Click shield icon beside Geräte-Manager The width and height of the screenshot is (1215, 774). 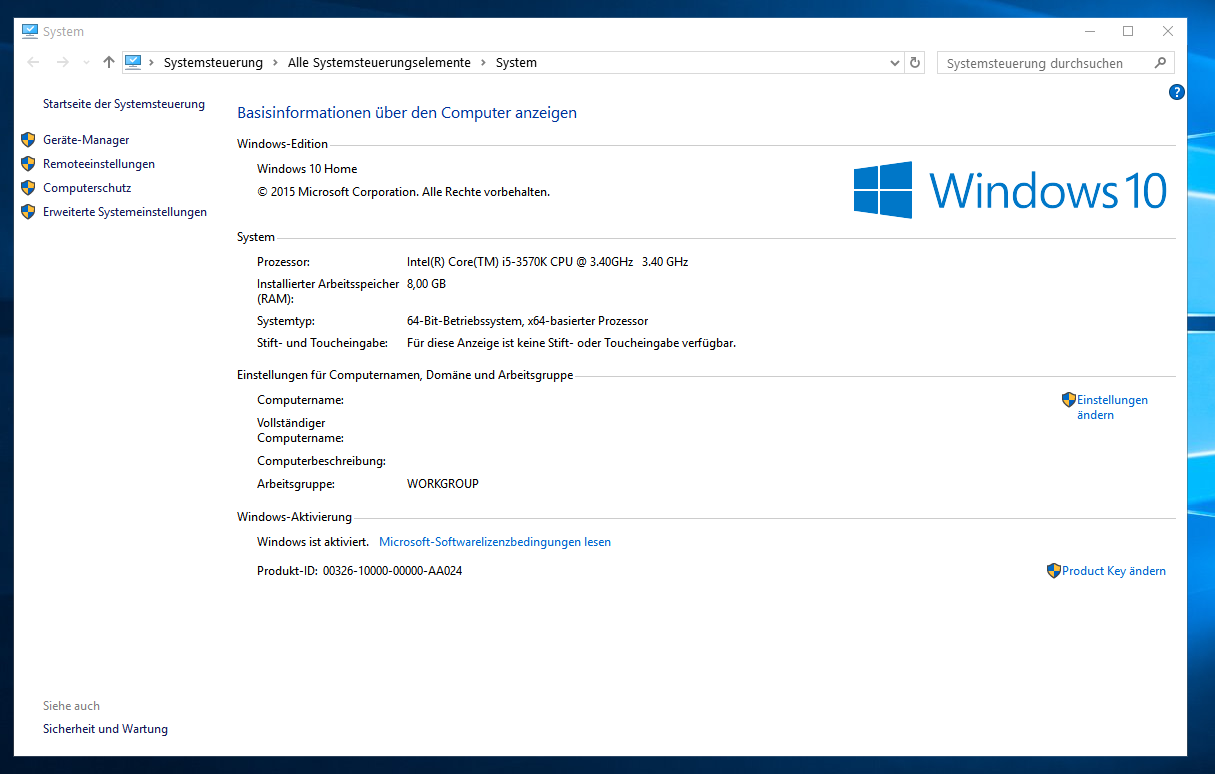coord(28,140)
